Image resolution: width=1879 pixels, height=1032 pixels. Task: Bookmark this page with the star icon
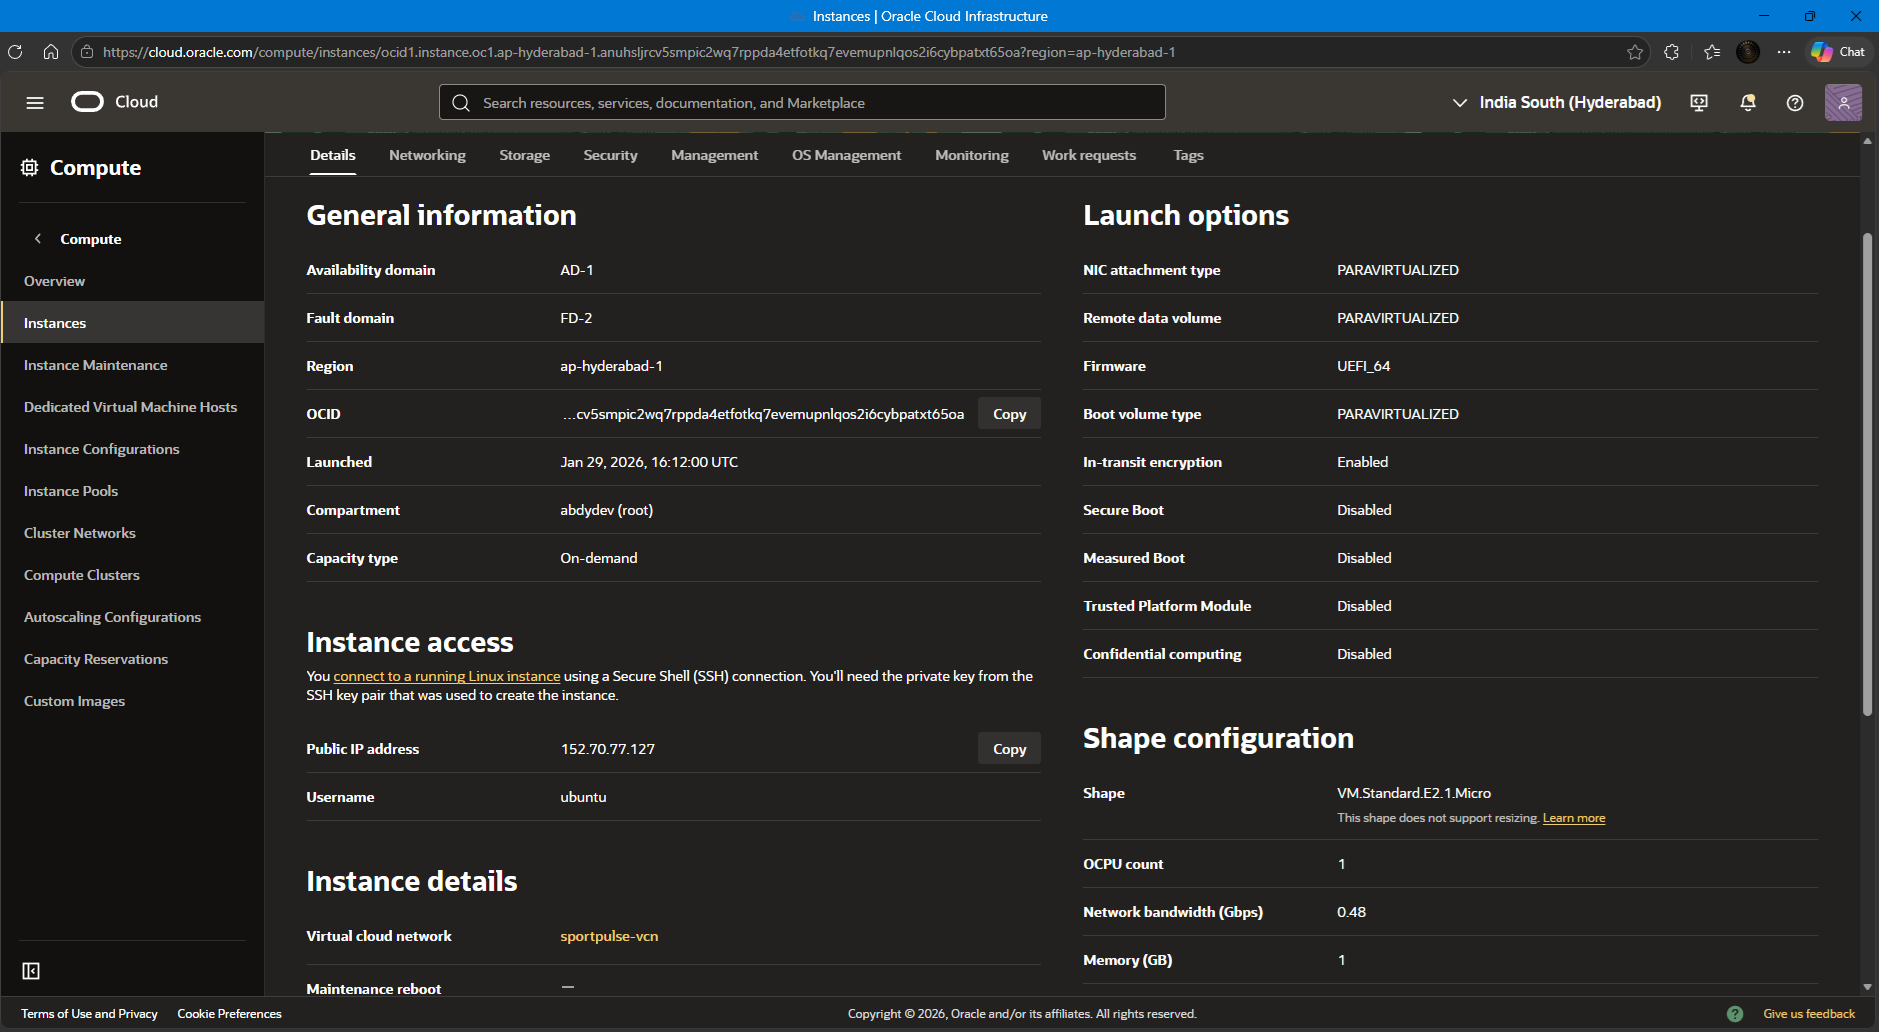(x=1634, y=52)
